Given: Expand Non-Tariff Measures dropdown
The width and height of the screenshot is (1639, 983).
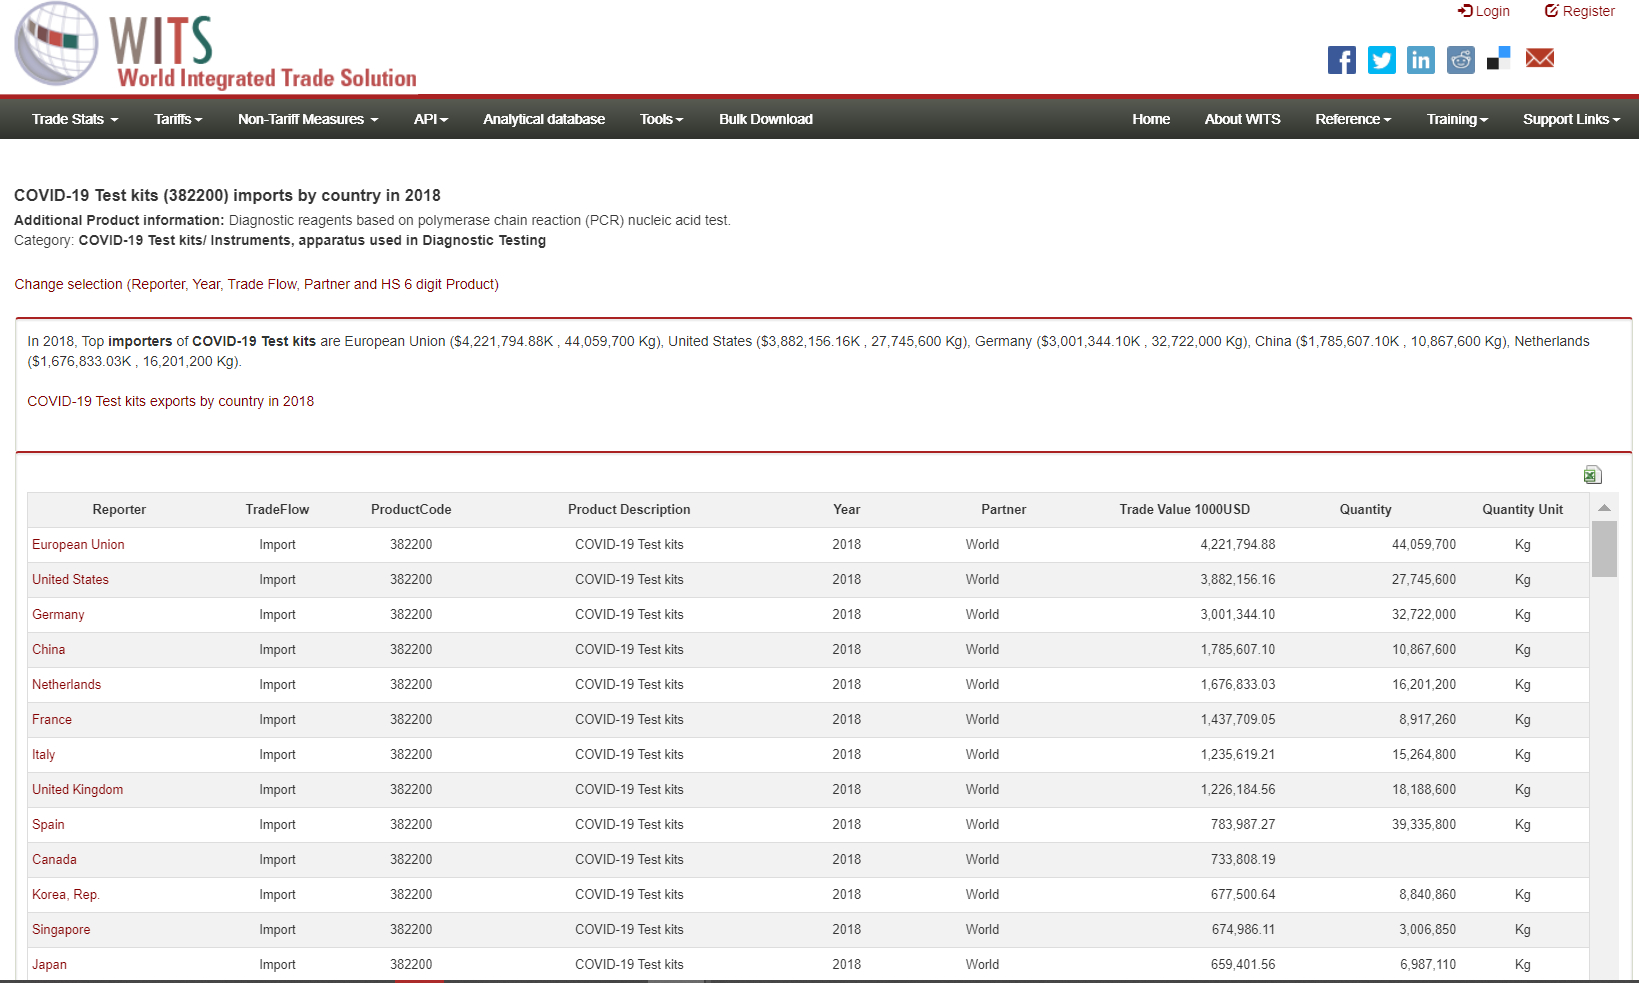Looking at the screenshot, I should pyautogui.click(x=308, y=119).
